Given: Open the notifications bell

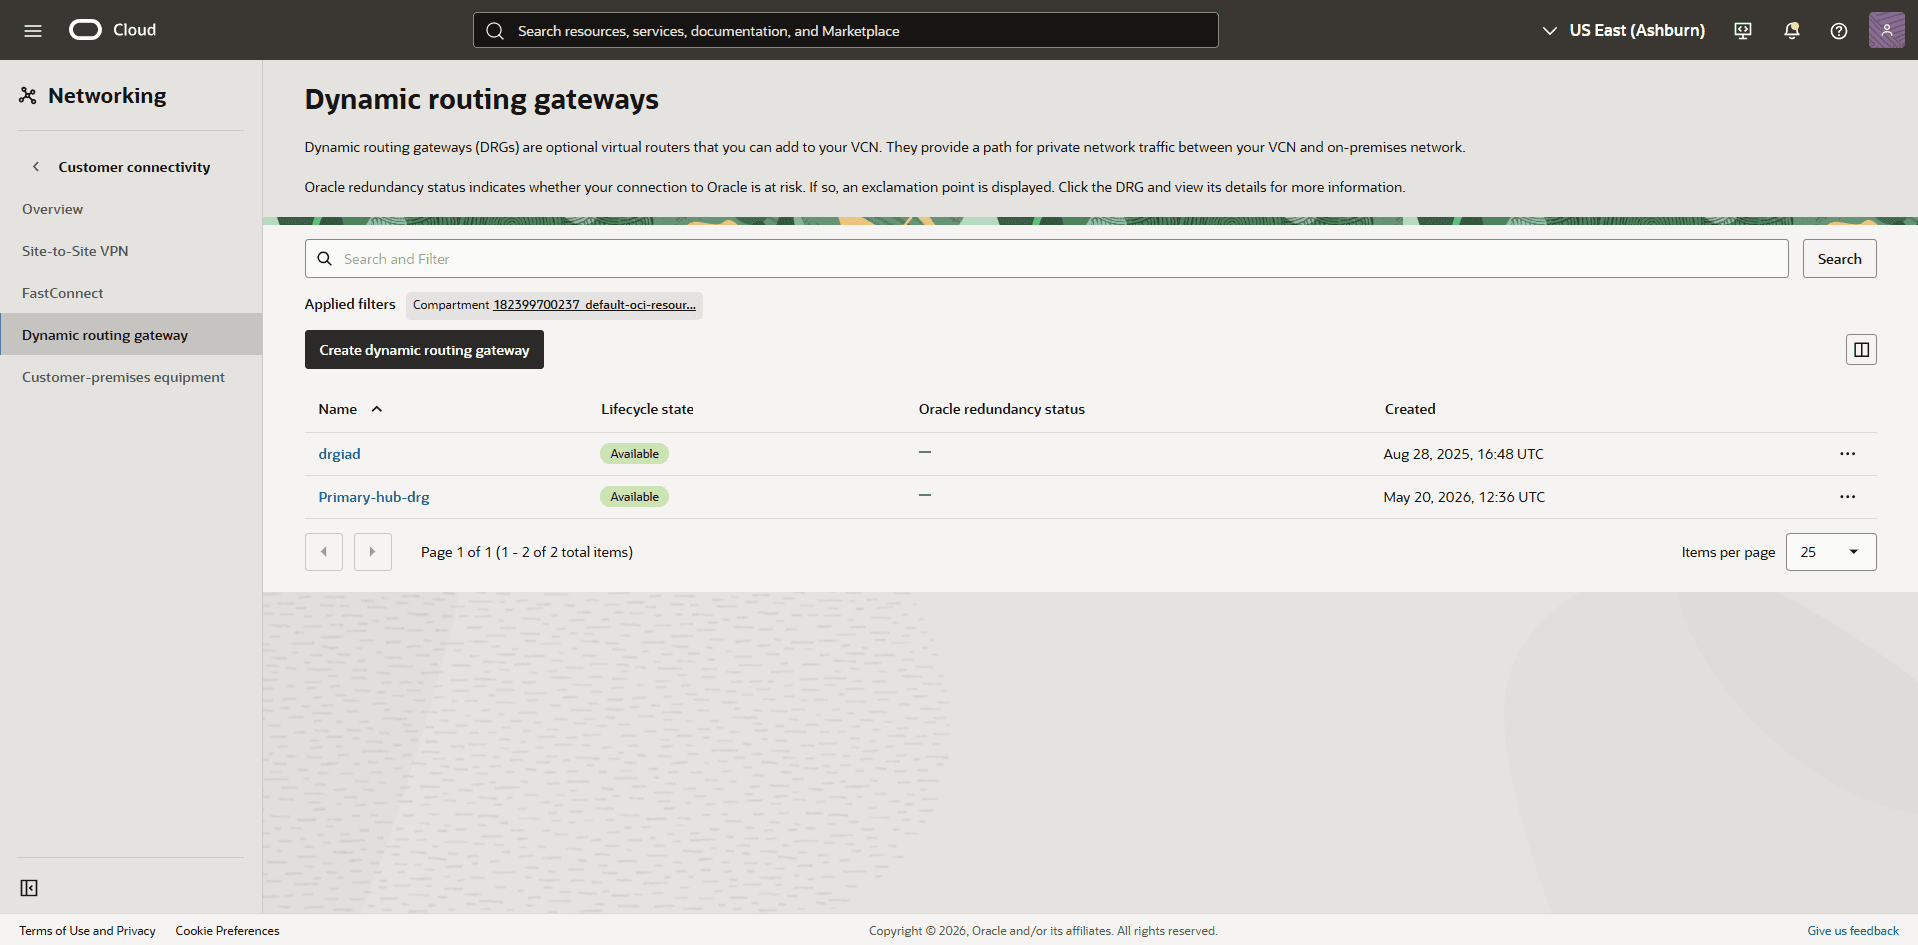Looking at the screenshot, I should [x=1791, y=31].
